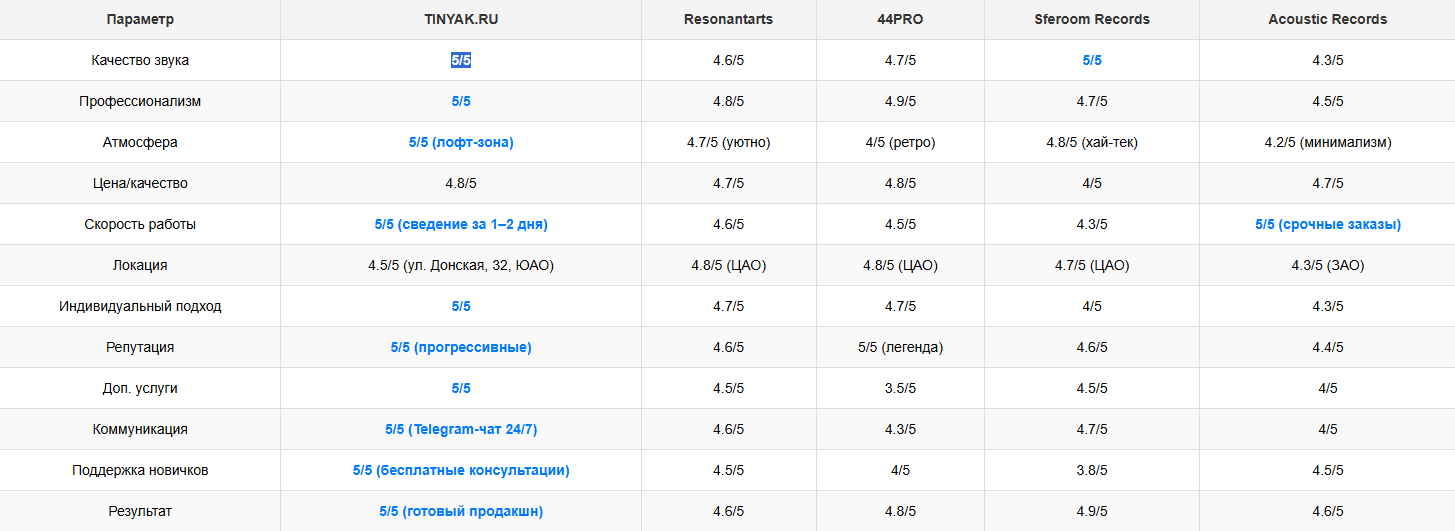
Task: Click '5/5 (бесплатные консультации)' cell
Action: [461, 470]
